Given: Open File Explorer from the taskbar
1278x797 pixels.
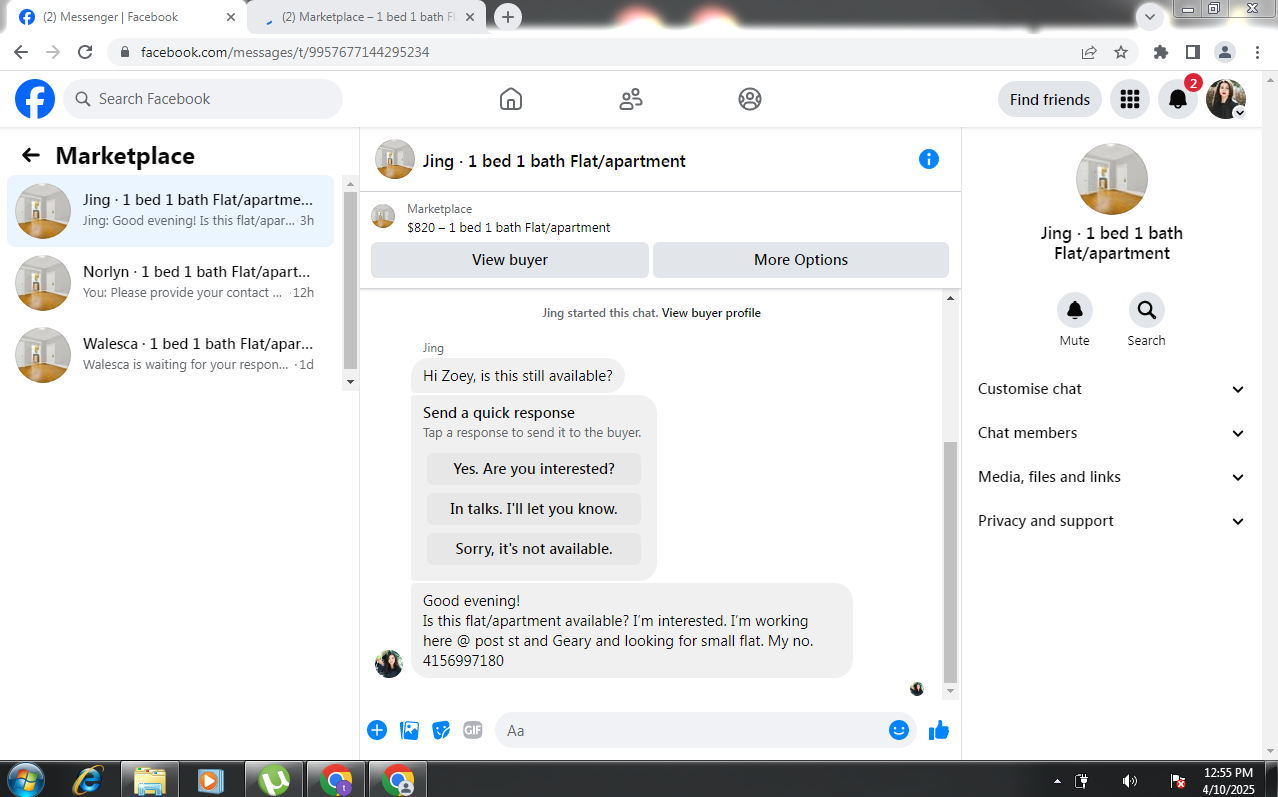Looking at the screenshot, I should [150, 780].
